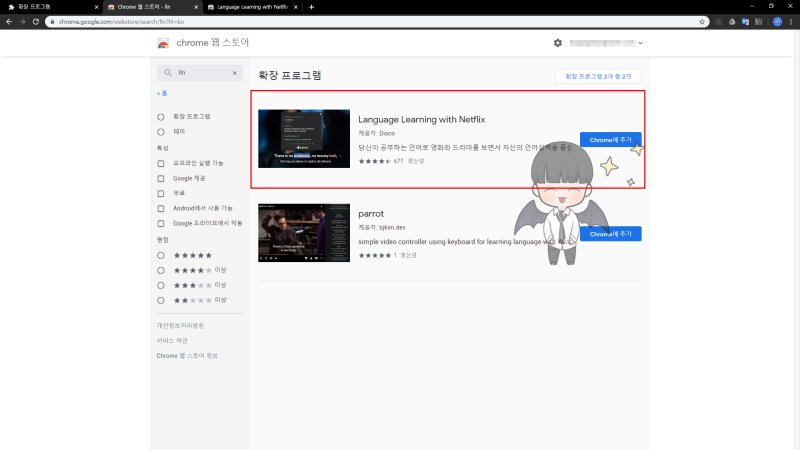Click the magnifier icon in search box
This screenshot has height=450, width=800.
(x=168, y=72)
